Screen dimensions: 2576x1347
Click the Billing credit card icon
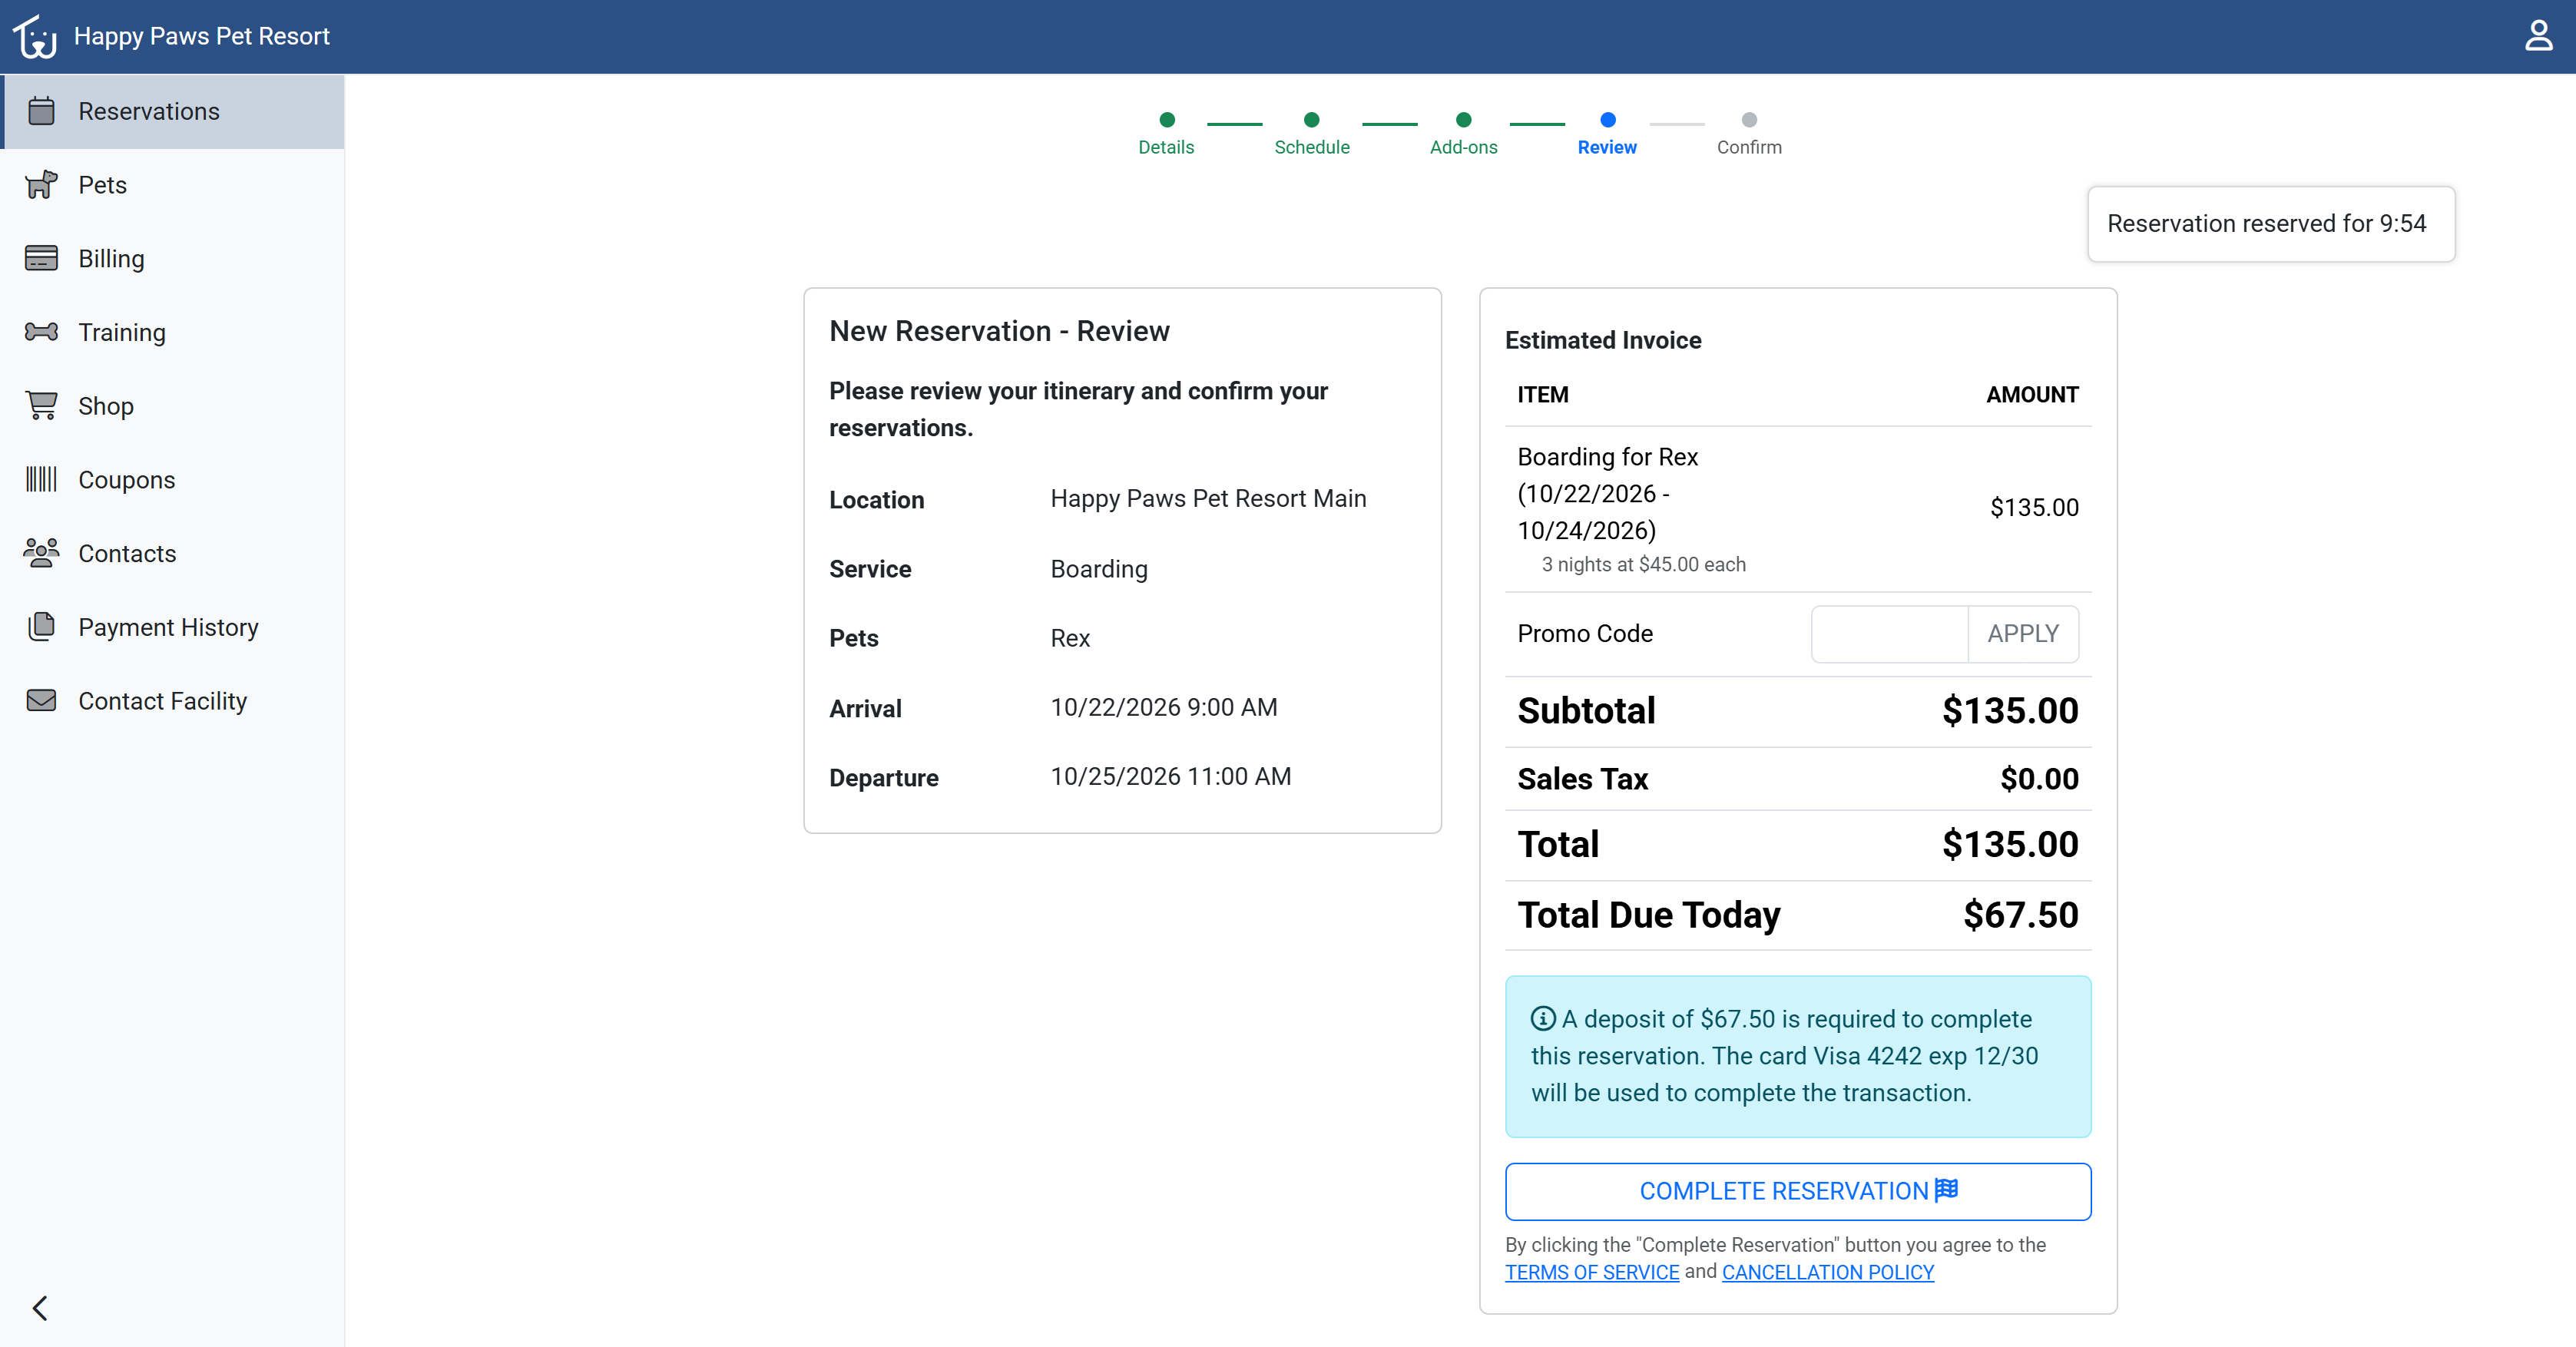point(41,258)
